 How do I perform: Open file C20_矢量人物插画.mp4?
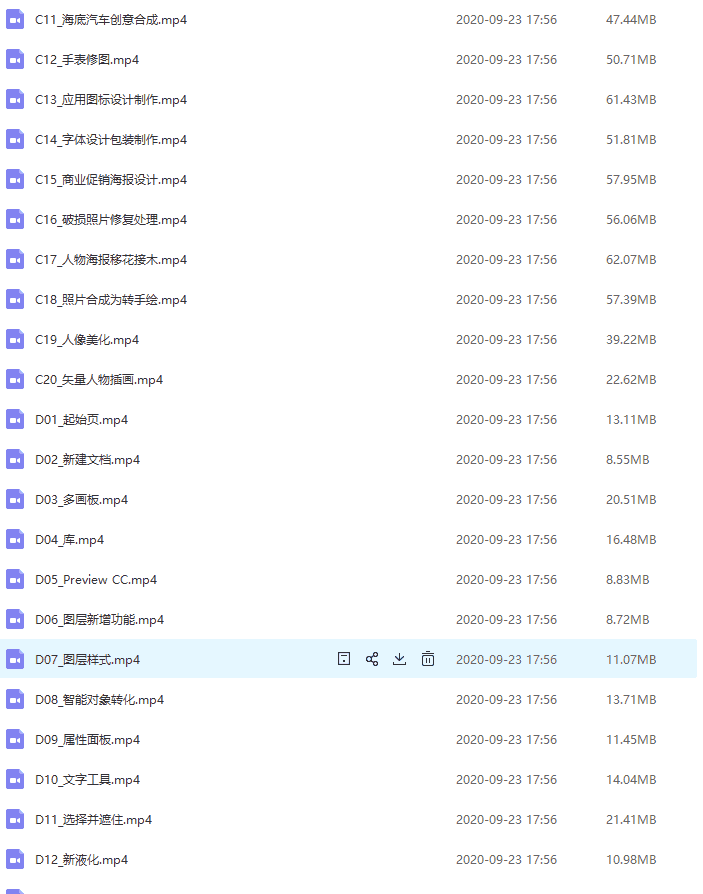99,380
